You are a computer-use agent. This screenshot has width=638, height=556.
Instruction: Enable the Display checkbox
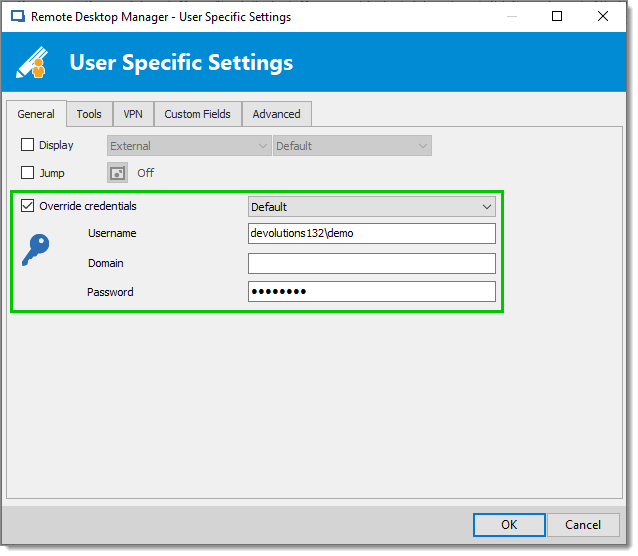click(x=27, y=145)
